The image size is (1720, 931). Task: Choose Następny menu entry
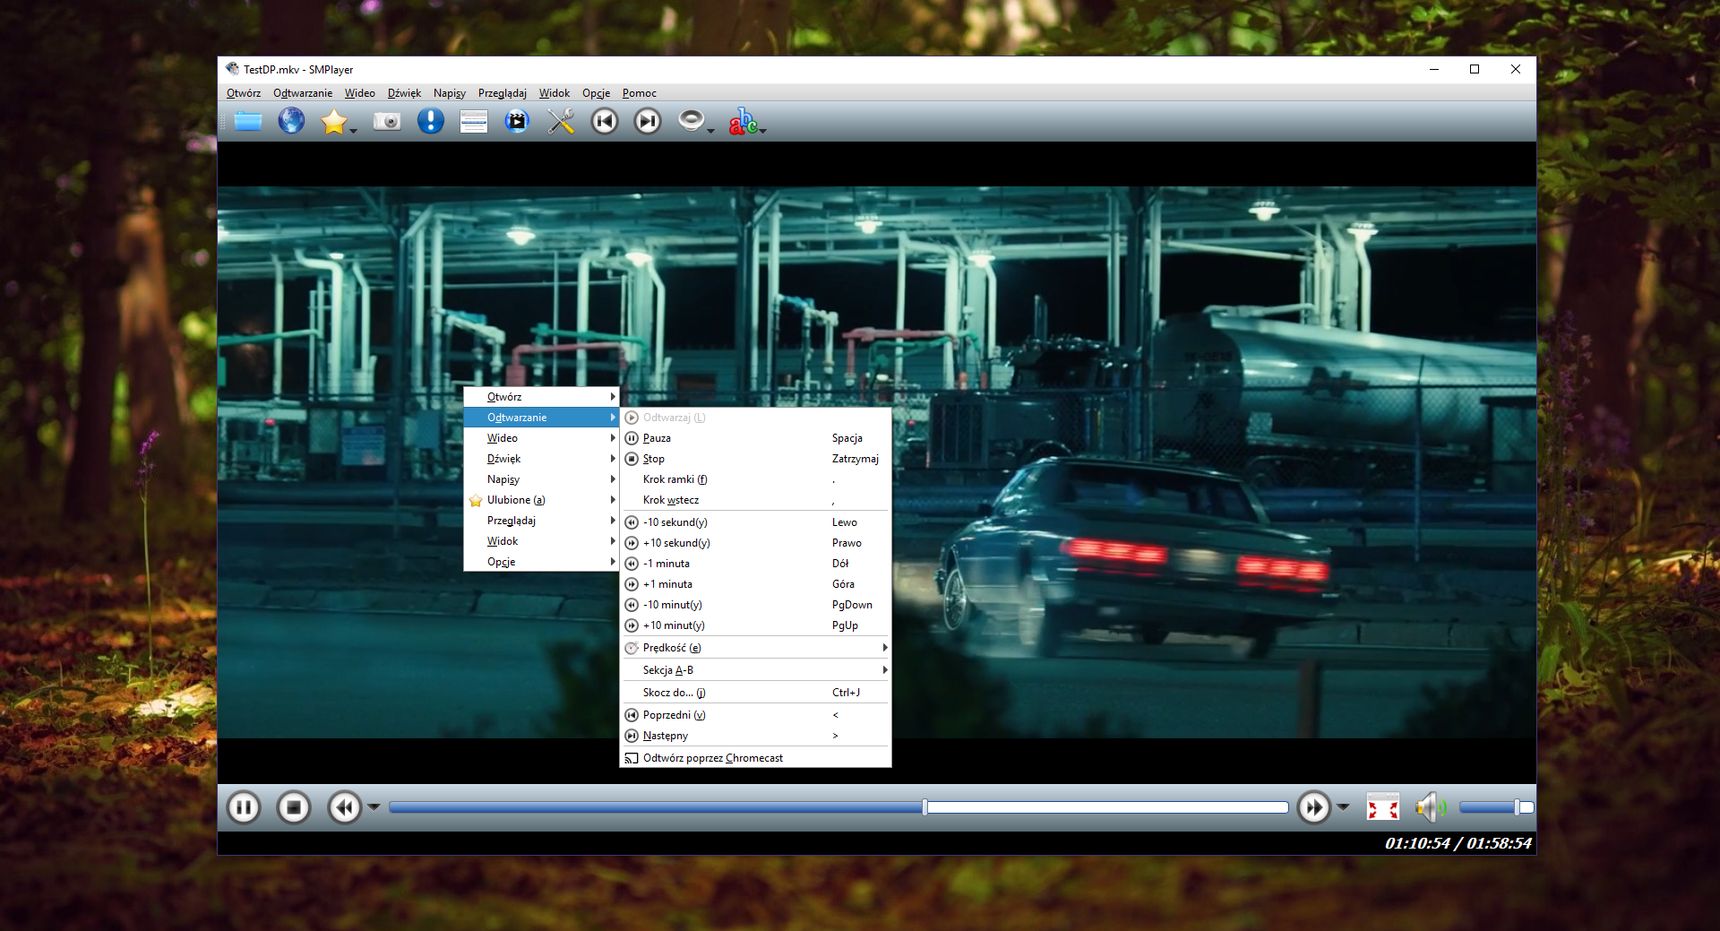coord(755,736)
